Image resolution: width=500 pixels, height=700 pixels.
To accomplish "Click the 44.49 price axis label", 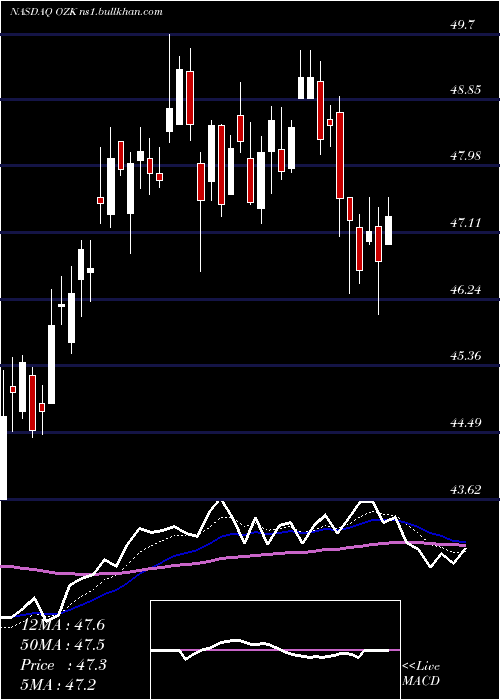I will pyautogui.click(x=466, y=422).
